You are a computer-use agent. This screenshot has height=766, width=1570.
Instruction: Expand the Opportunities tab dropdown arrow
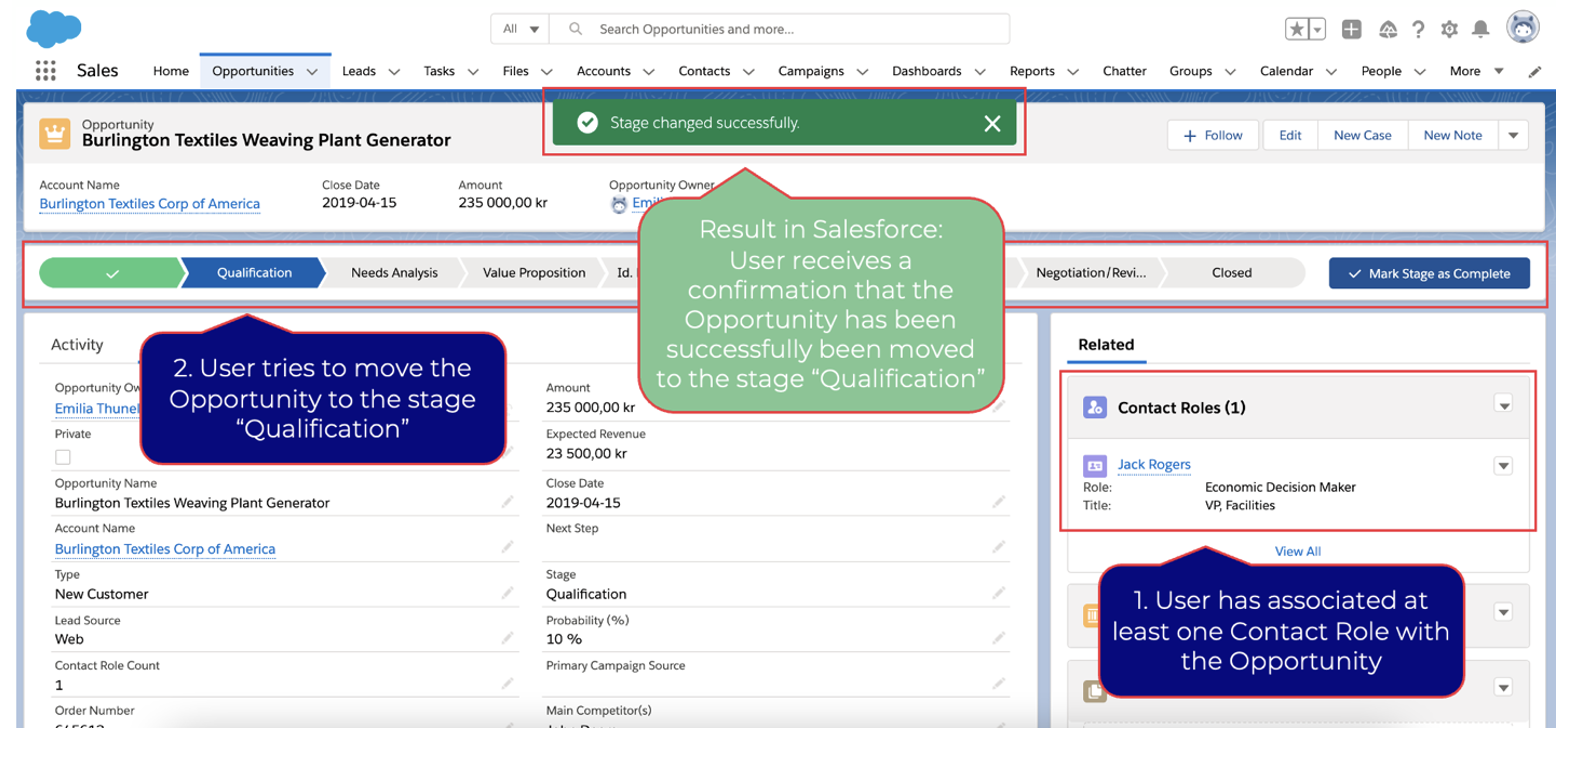point(312,71)
